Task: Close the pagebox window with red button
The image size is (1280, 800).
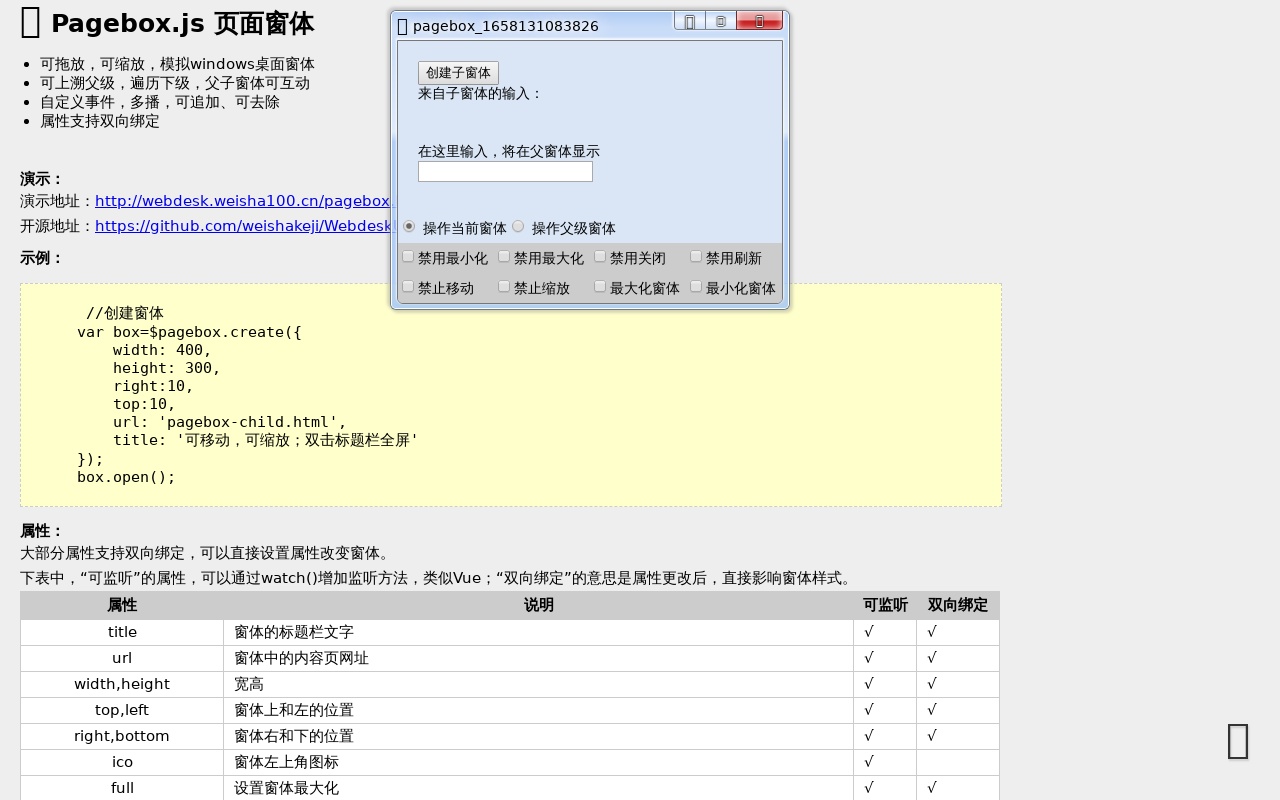Action: click(759, 21)
